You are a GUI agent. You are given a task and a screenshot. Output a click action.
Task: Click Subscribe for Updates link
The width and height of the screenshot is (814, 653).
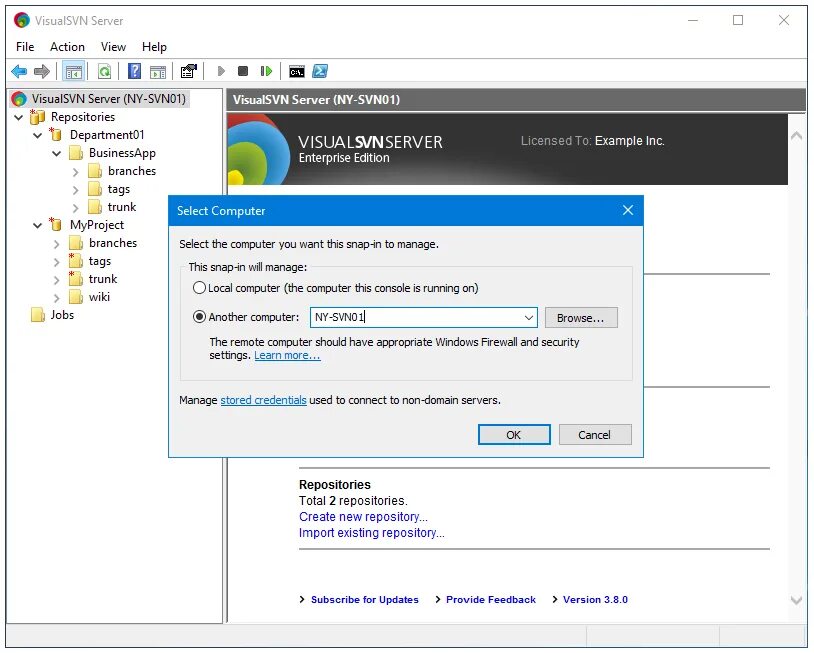[x=364, y=600]
